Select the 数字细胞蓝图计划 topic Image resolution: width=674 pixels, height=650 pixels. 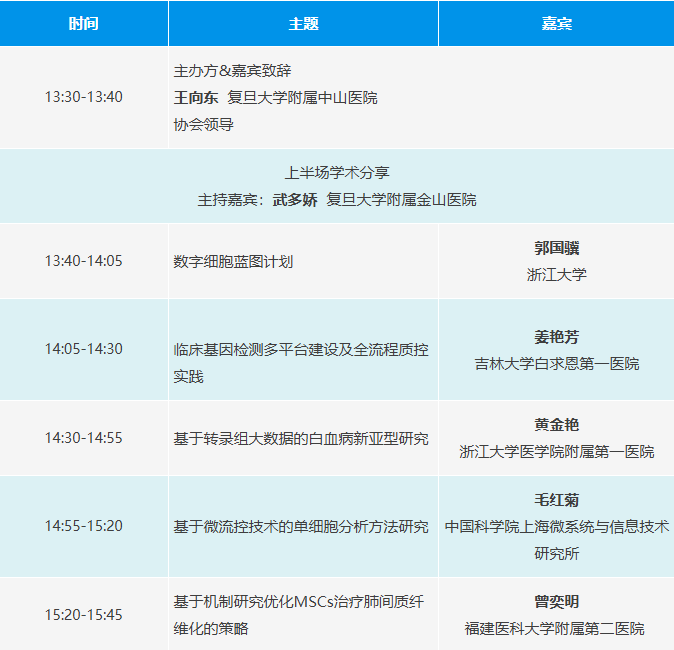[233, 261]
